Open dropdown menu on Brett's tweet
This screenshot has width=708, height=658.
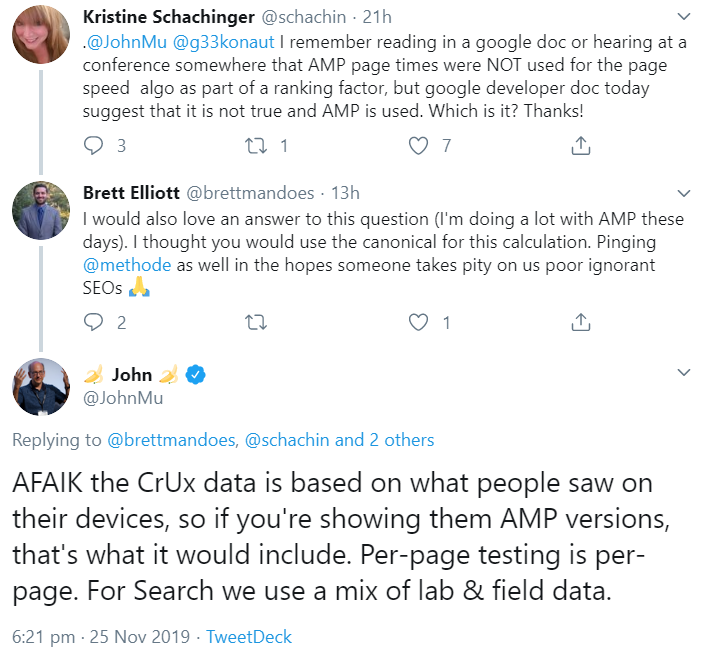684,193
